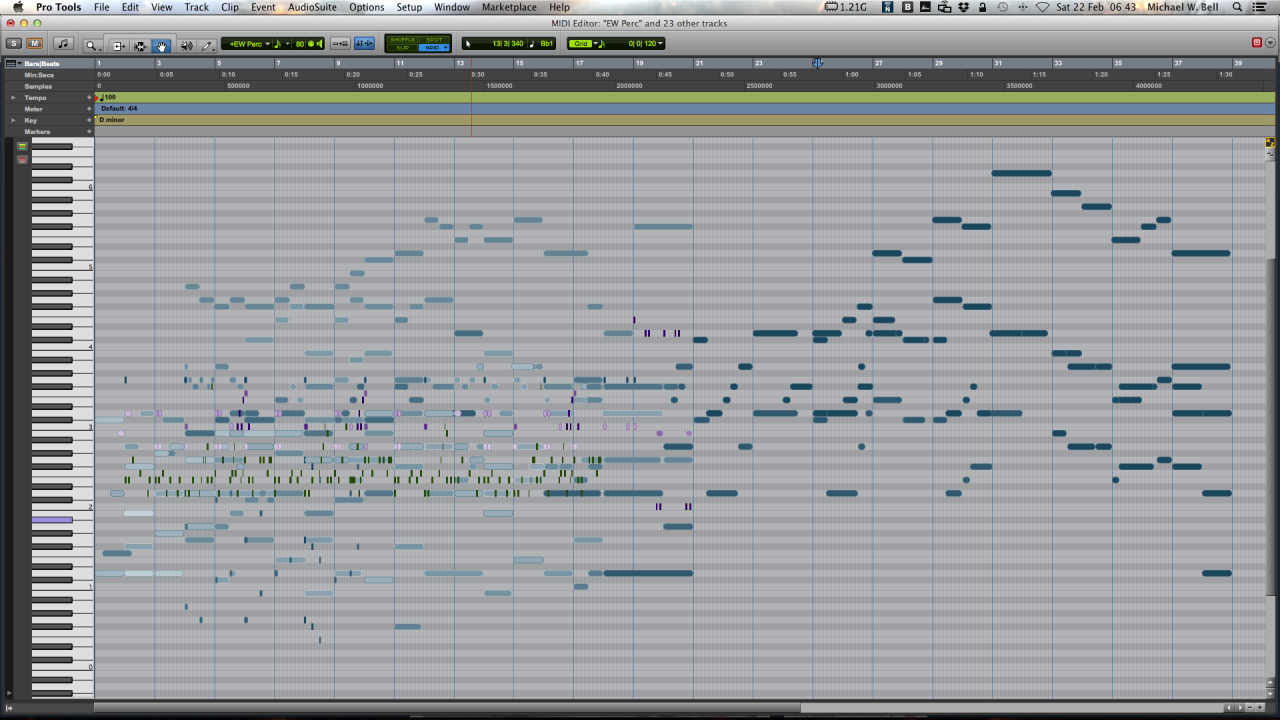The width and height of the screenshot is (1280, 720).
Task: Open the Marketplace menu
Action: 509,7
